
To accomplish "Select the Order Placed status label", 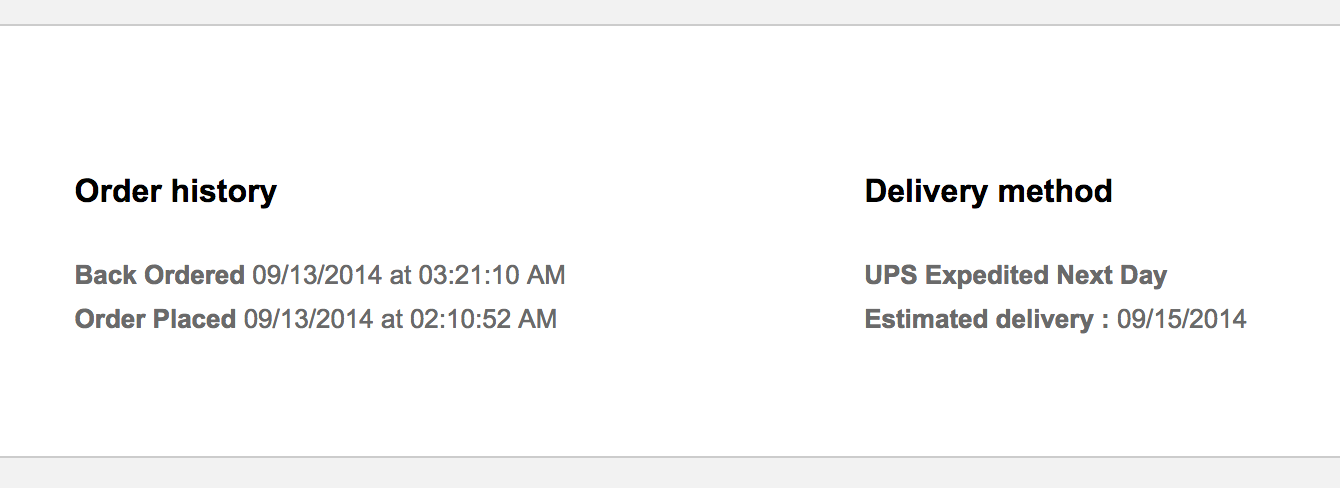I will tap(156, 319).
